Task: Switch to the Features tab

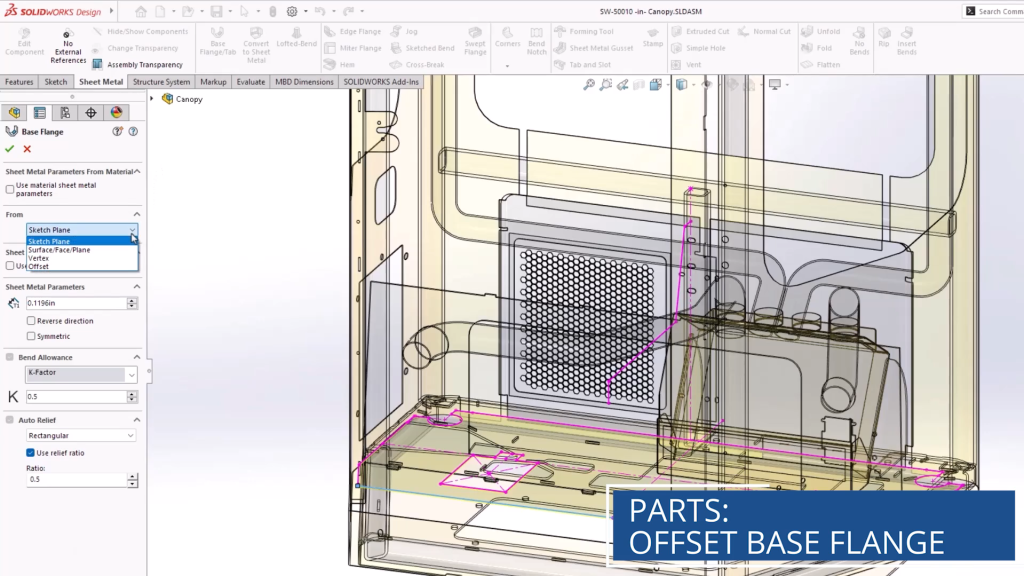Action: click(x=19, y=82)
